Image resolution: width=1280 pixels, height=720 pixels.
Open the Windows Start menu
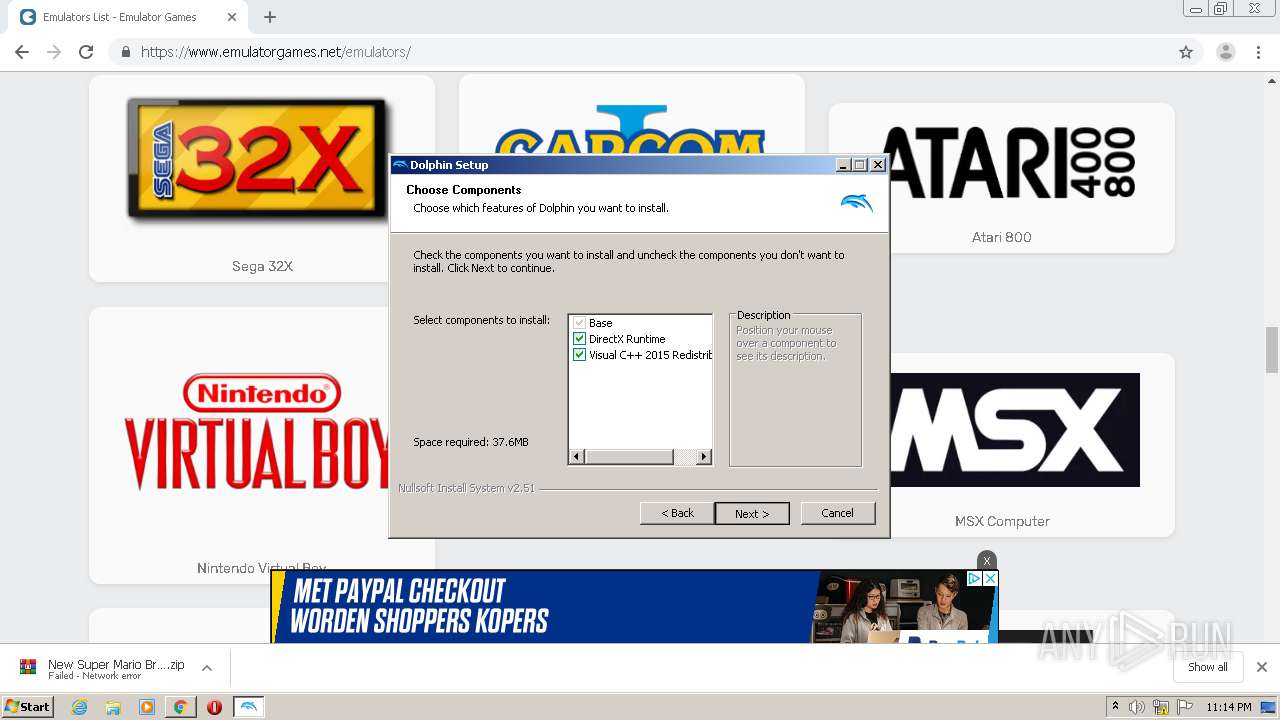28,707
